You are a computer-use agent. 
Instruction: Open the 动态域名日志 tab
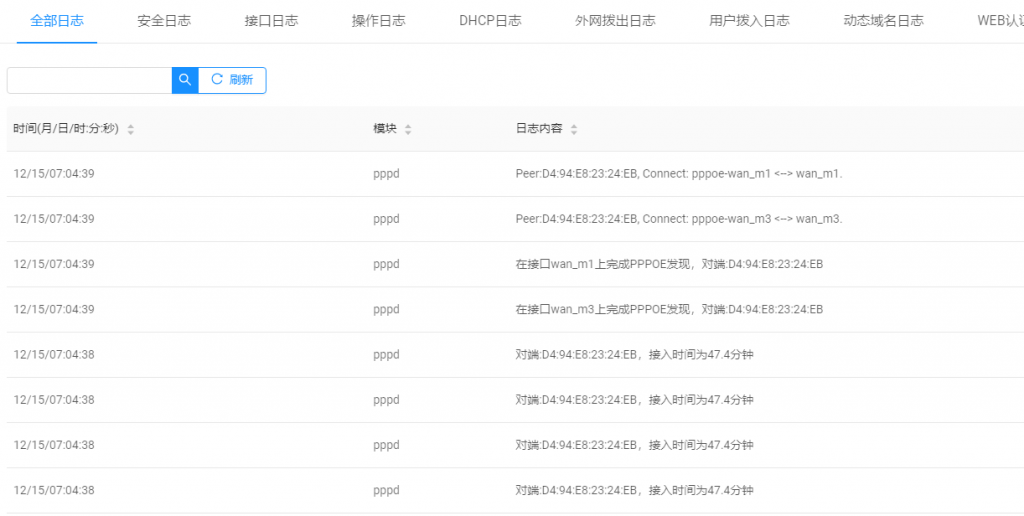883,20
